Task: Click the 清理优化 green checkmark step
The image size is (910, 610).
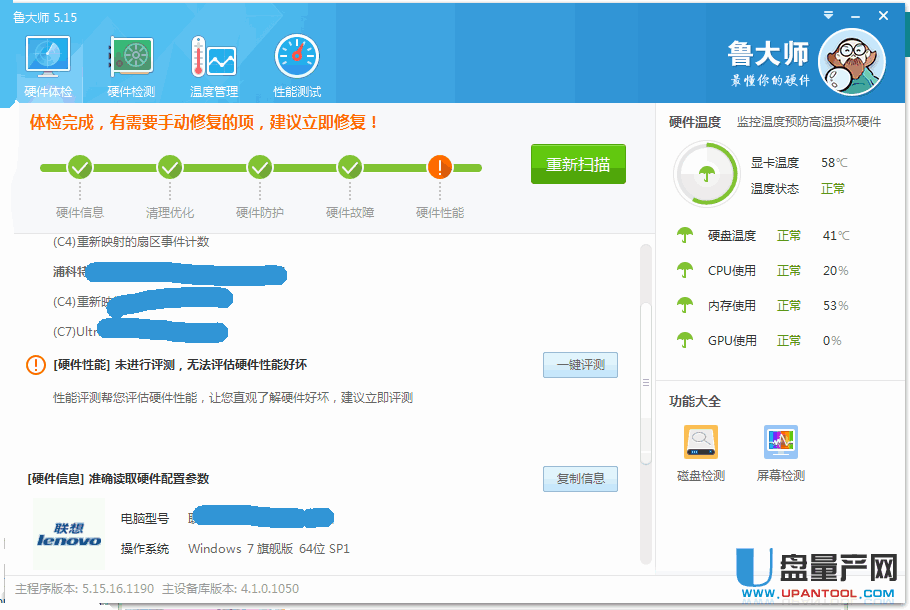Action: [x=170, y=167]
